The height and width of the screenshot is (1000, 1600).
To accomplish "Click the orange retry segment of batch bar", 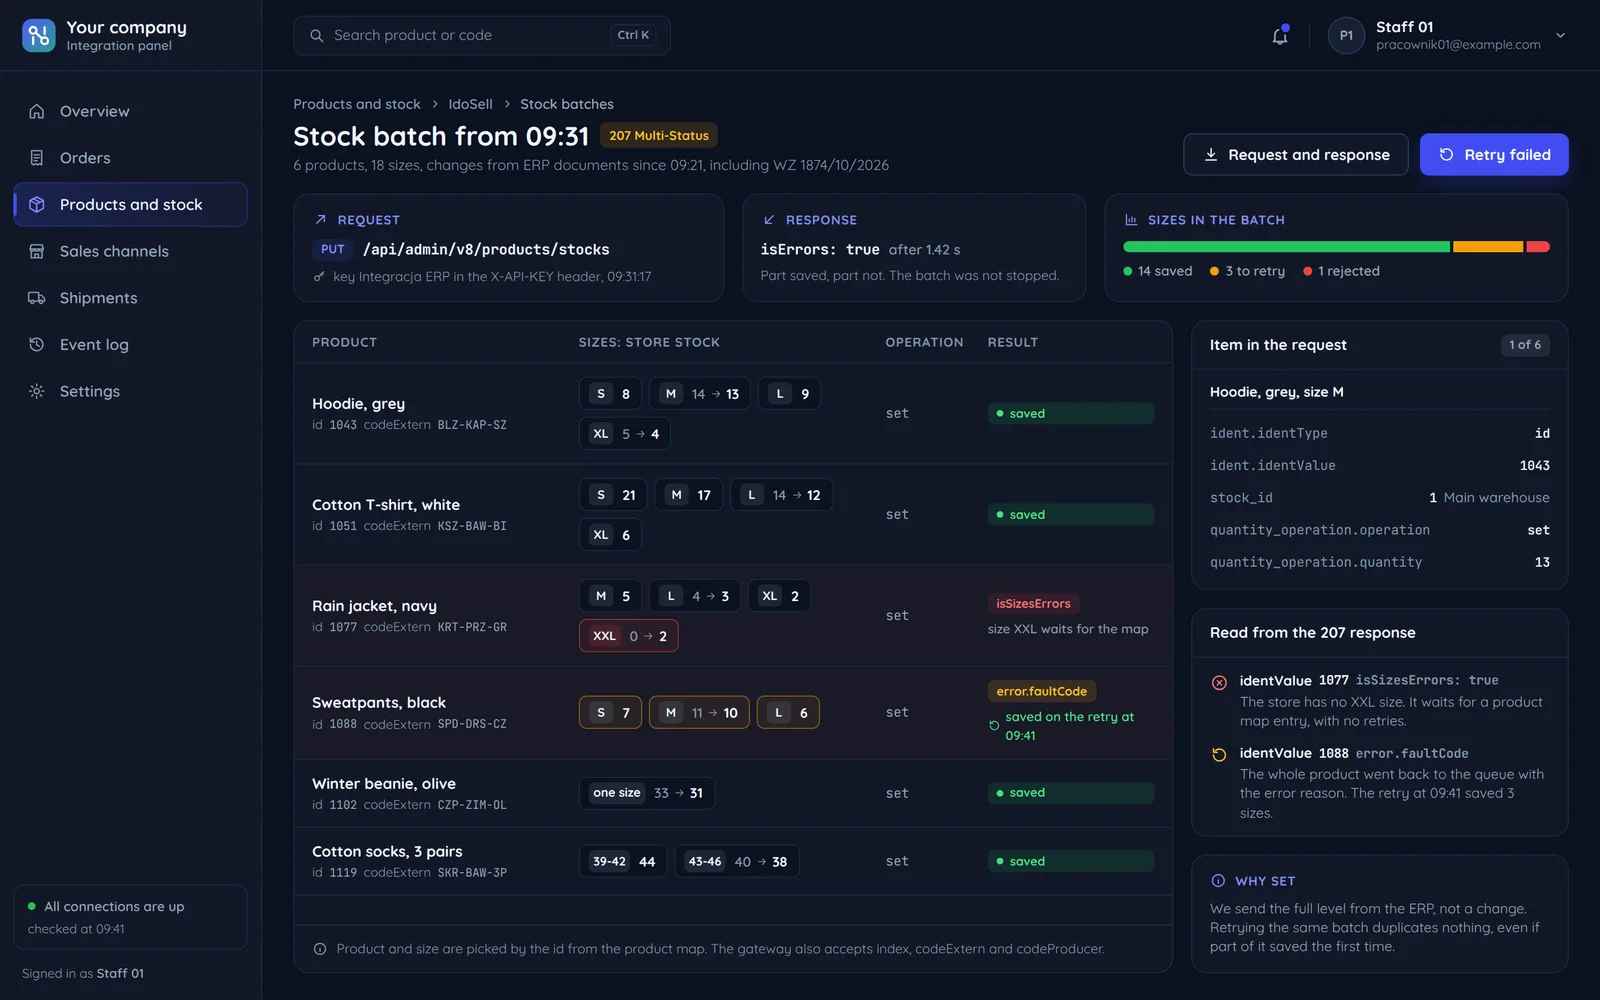I will pyautogui.click(x=1488, y=246).
